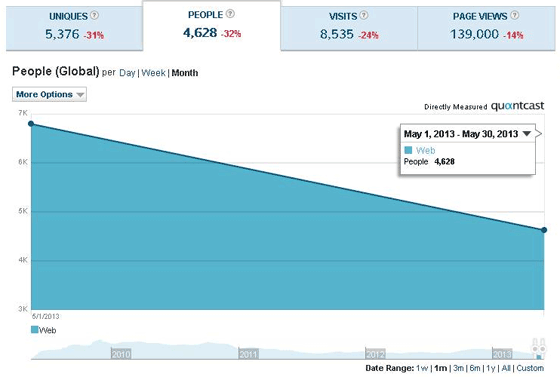Click the Web legend color square

[34, 330]
